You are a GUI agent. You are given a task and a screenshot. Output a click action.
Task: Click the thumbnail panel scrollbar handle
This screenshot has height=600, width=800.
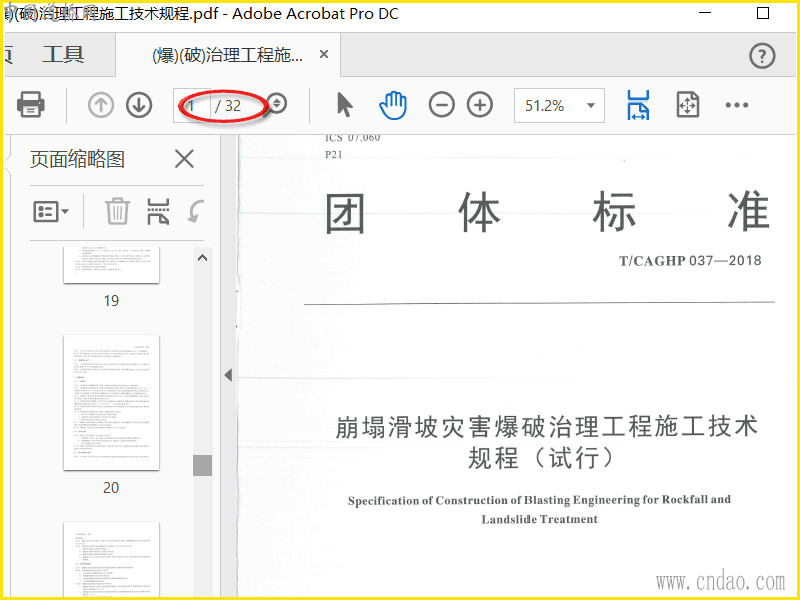pos(203,465)
